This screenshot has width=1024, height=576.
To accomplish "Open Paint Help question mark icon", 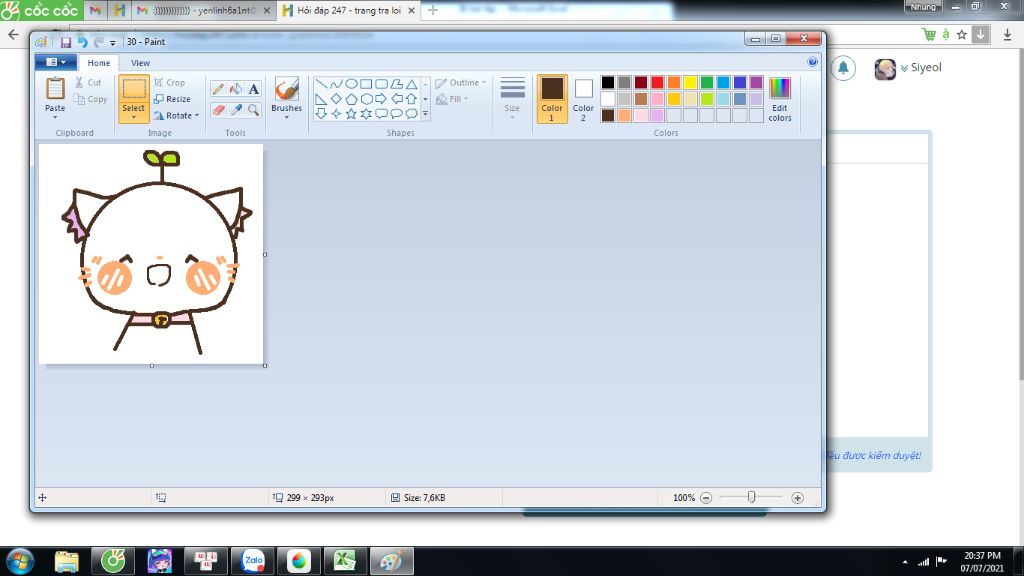I will [812, 61].
